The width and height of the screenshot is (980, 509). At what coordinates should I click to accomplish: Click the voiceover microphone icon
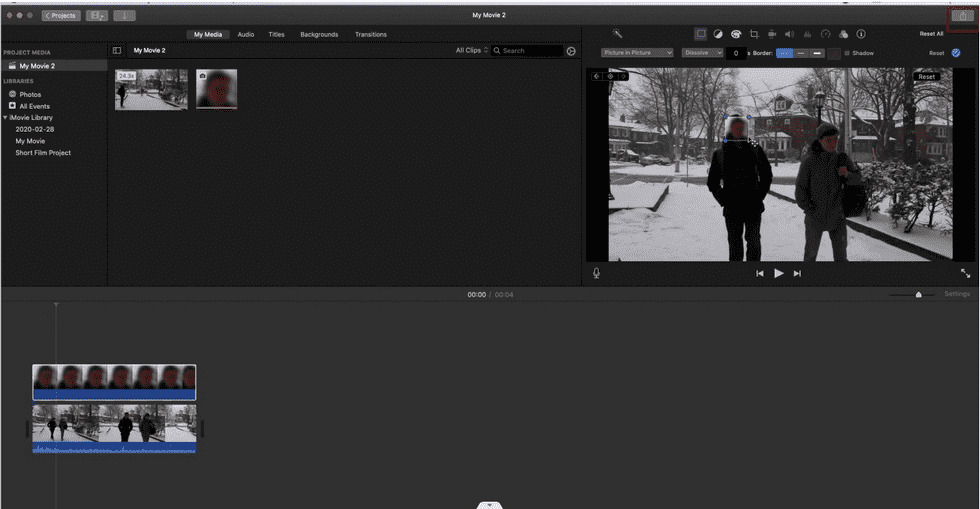click(x=596, y=273)
